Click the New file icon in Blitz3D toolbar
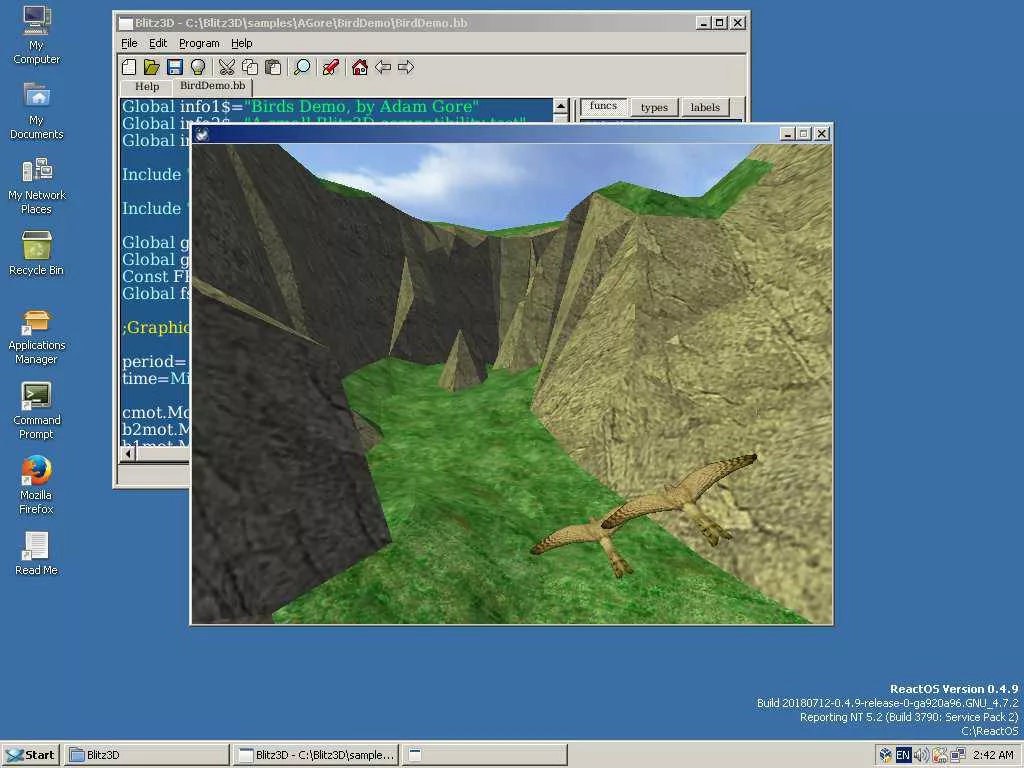This screenshot has width=1024, height=768. coord(129,67)
